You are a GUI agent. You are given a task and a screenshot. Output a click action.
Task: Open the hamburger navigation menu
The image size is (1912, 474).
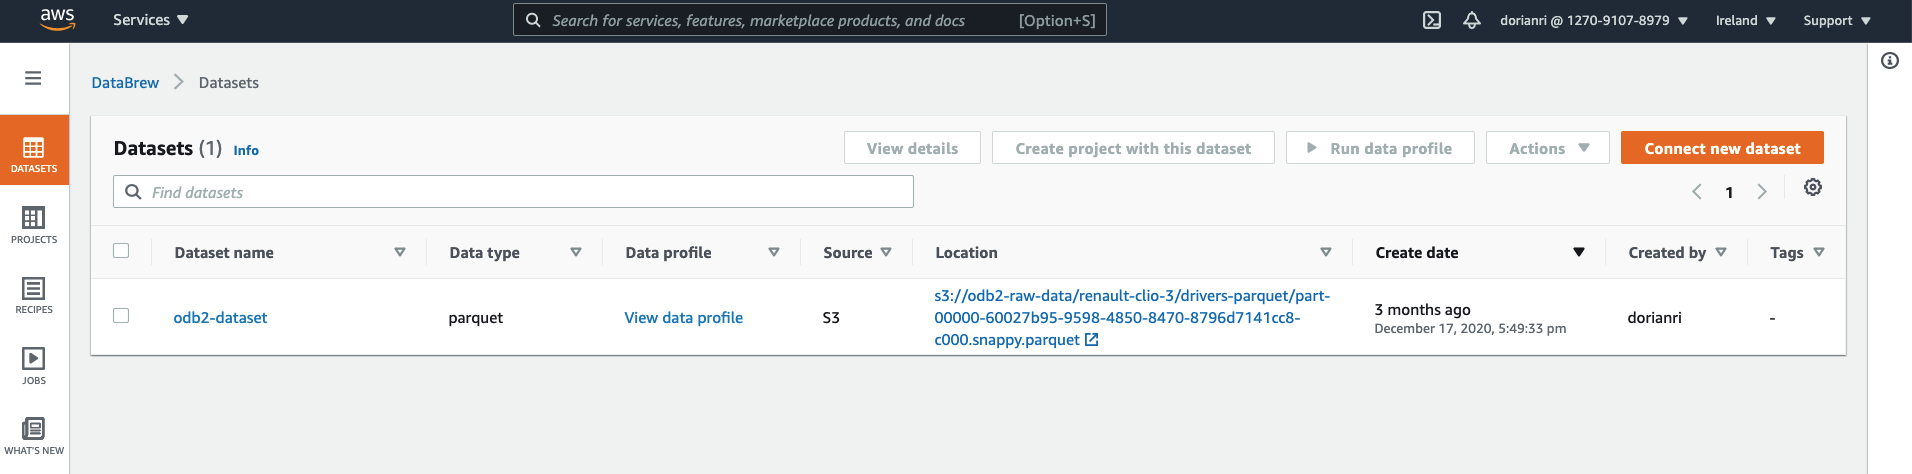pos(33,78)
